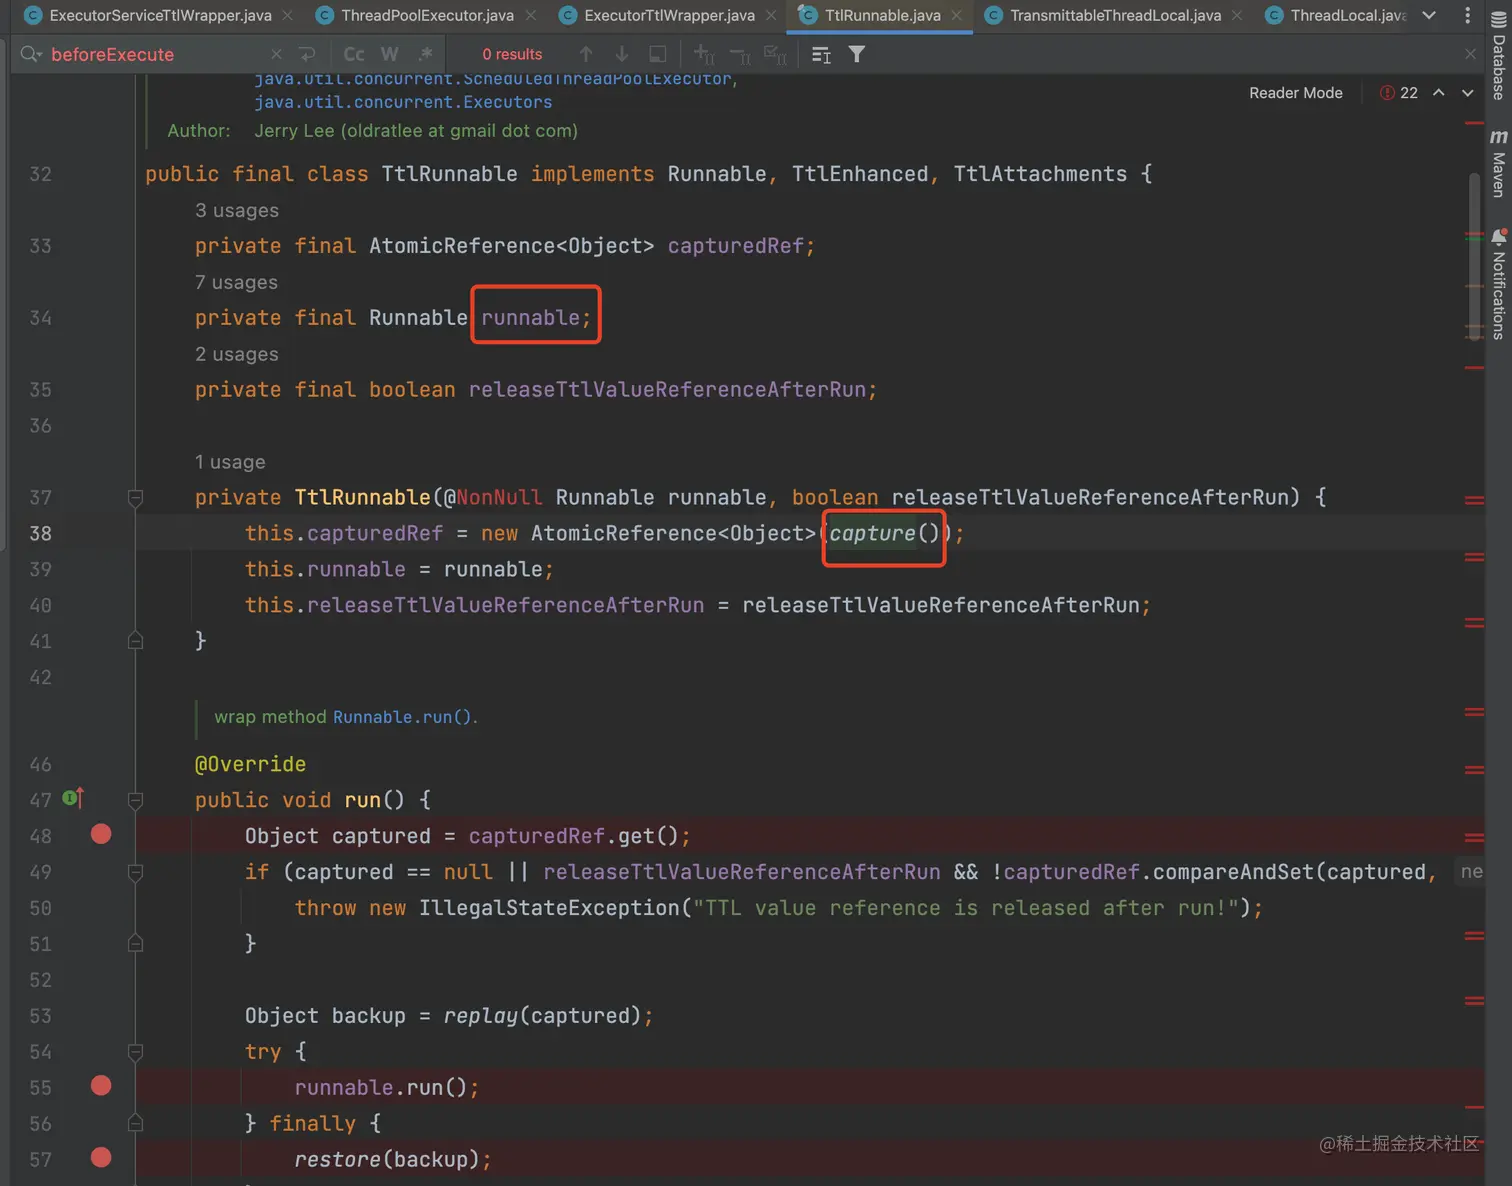Insert new line in search field
1512x1186 pixels.
(307, 54)
